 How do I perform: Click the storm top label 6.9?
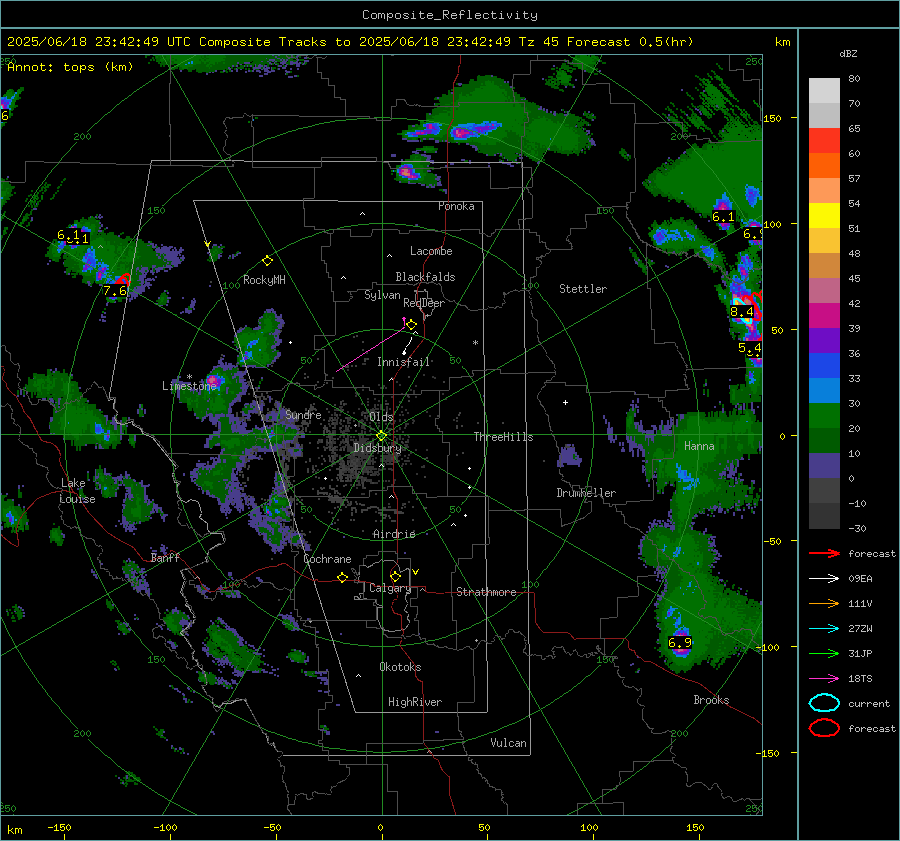coord(680,643)
